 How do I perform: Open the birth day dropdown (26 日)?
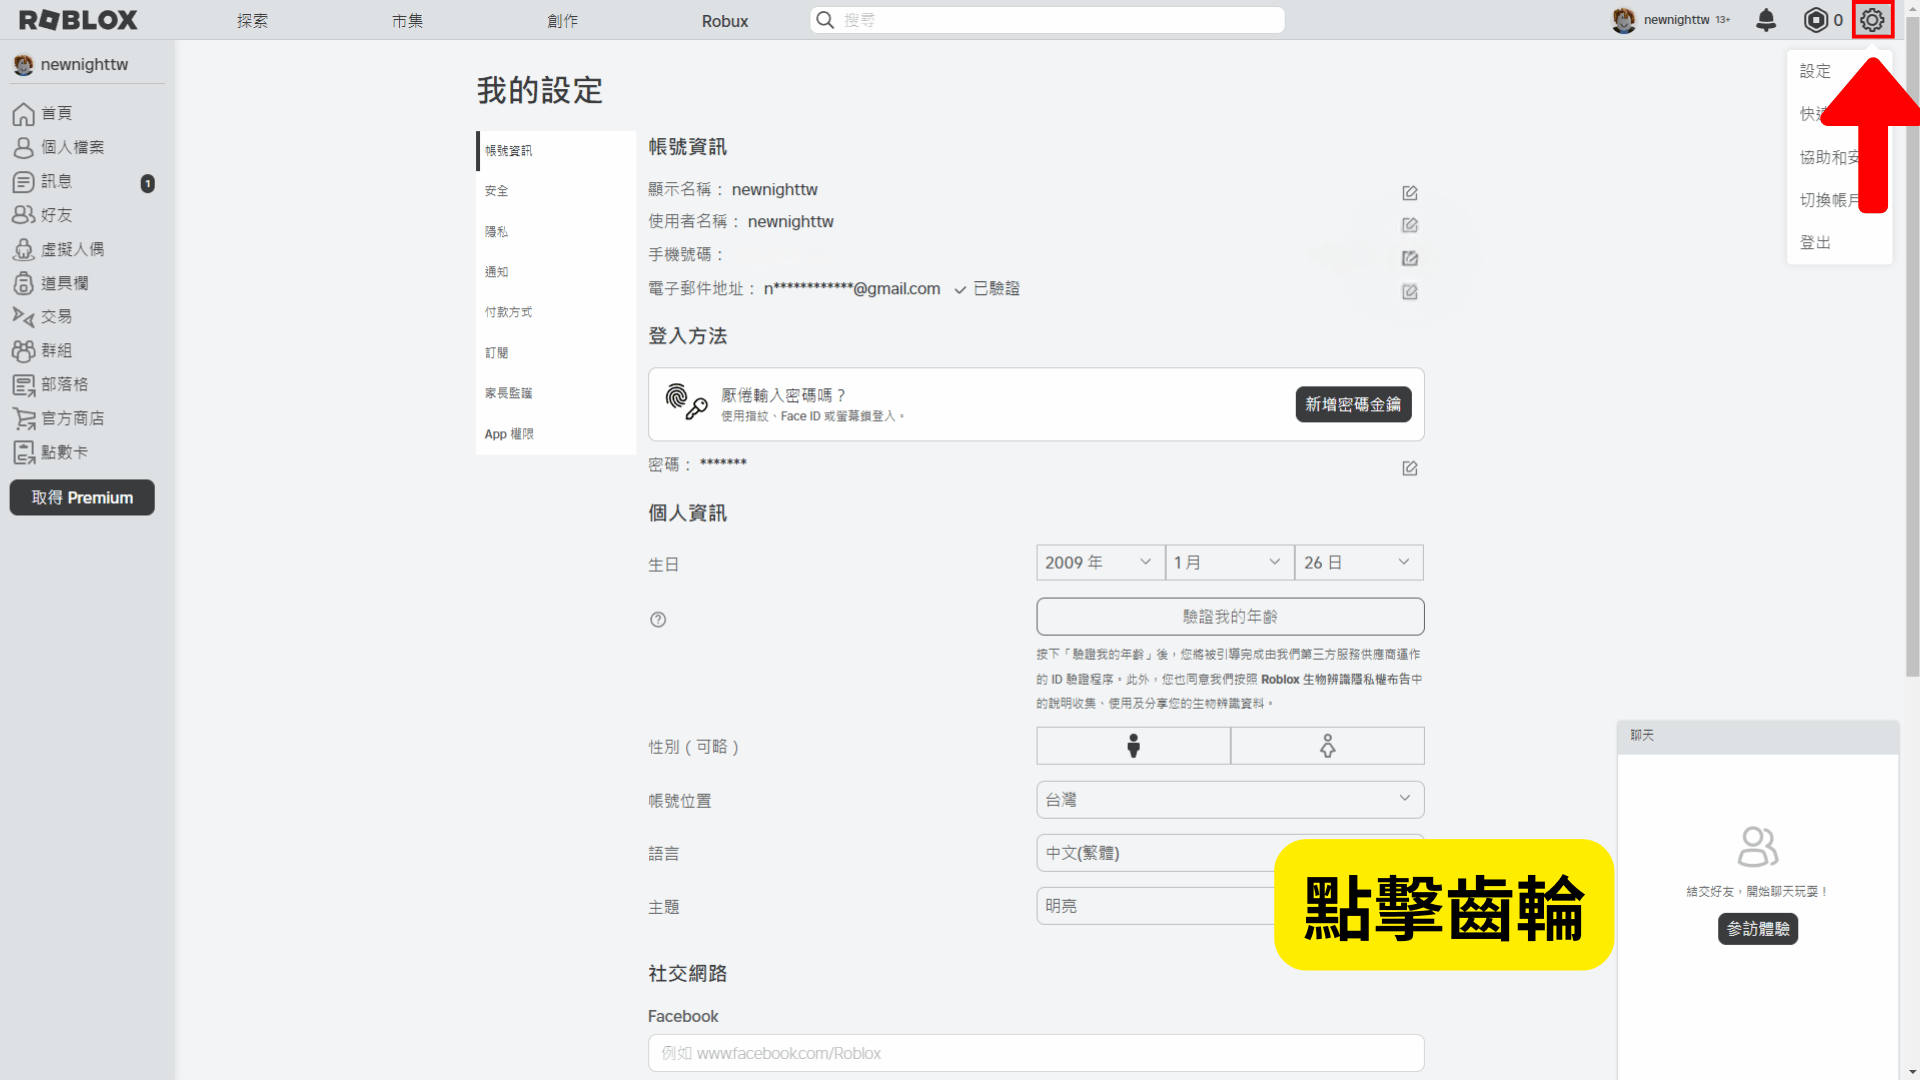[1358, 562]
